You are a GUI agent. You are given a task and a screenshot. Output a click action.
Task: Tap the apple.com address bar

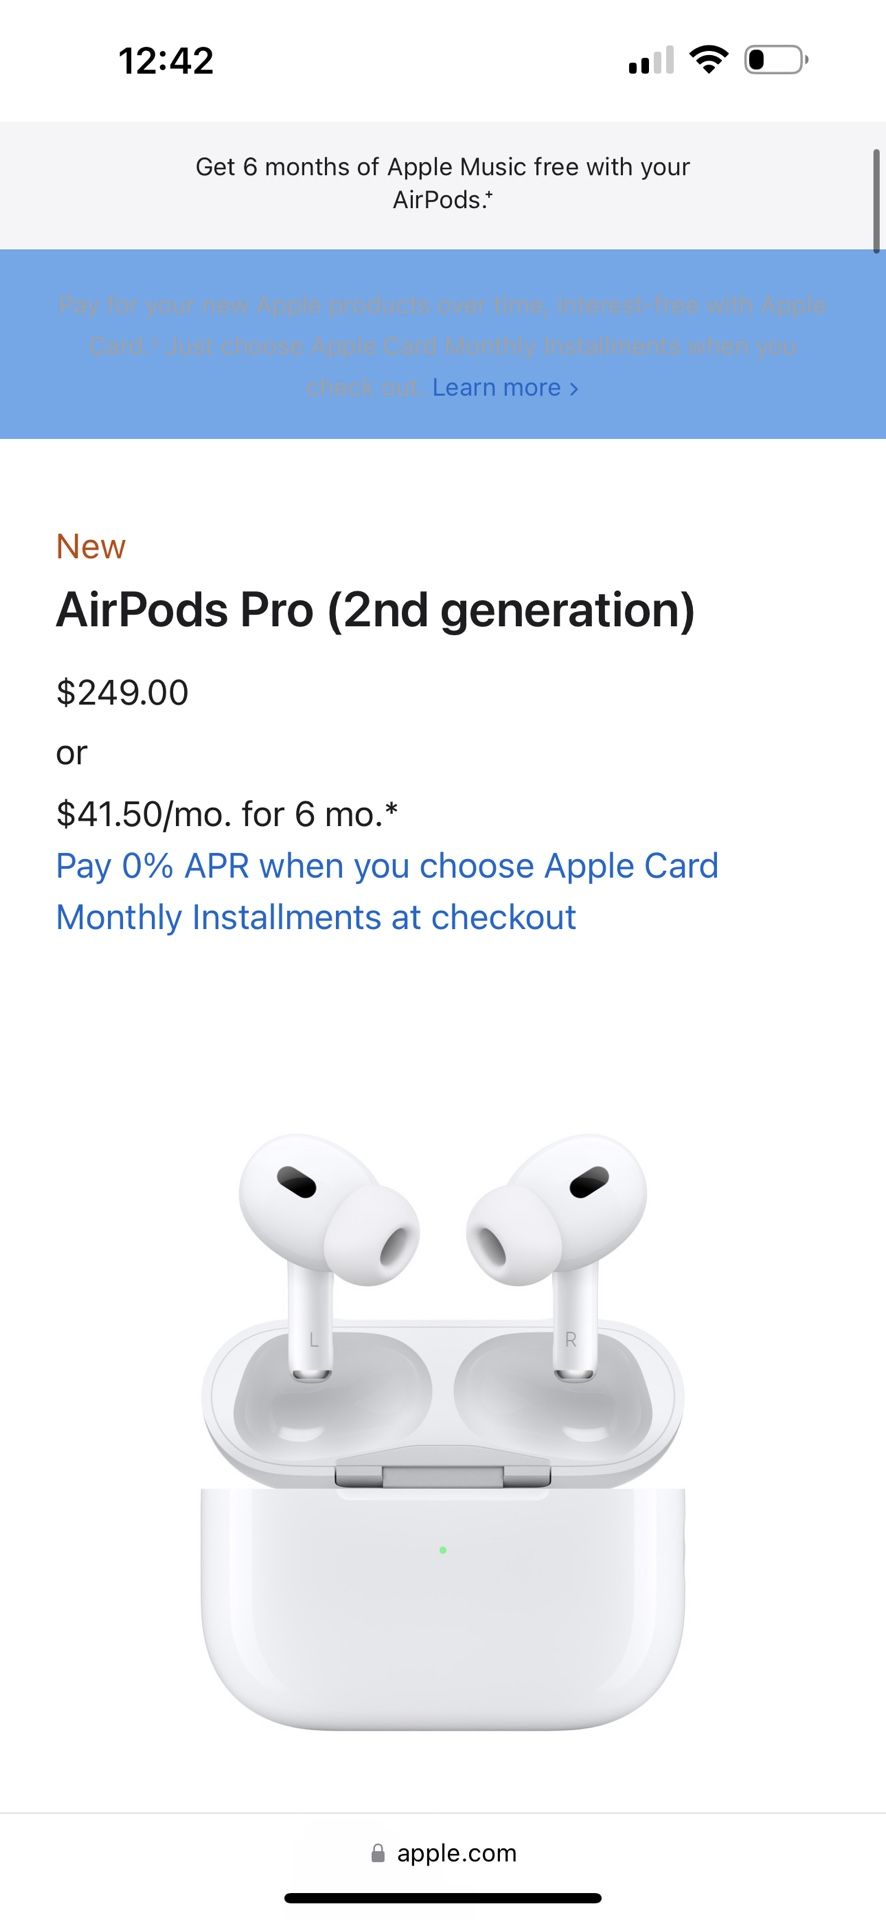click(456, 1852)
